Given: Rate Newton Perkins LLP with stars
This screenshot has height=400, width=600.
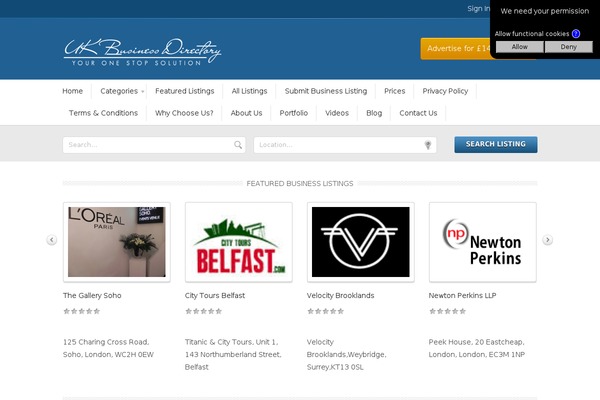Looking at the screenshot, I should coord(447,311).
